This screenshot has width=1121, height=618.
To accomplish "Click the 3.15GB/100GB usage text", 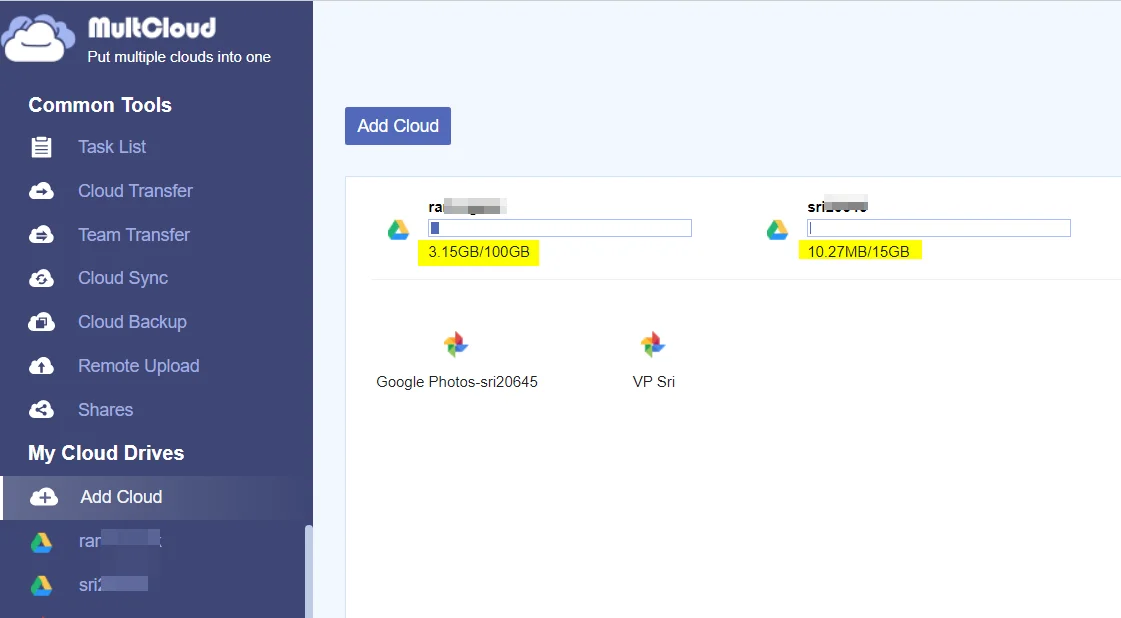I will coord(478,252).
